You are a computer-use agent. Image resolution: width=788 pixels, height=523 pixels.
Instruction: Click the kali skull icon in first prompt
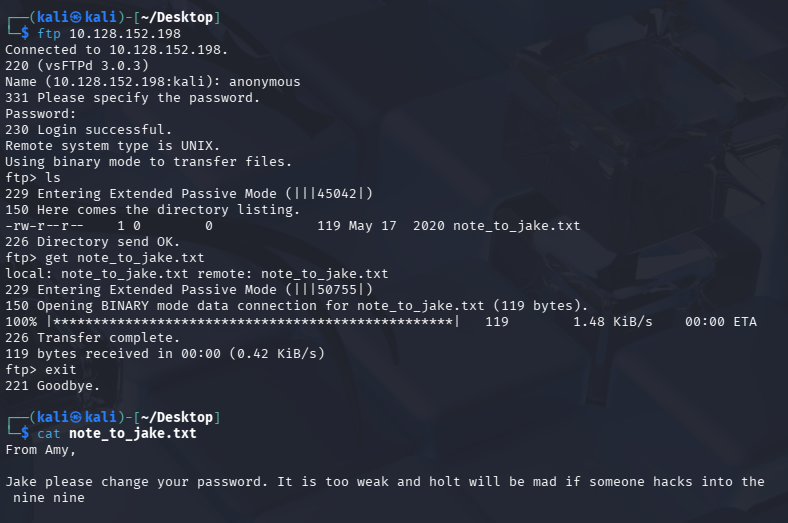pyautogui.click(x=76, y=18)
